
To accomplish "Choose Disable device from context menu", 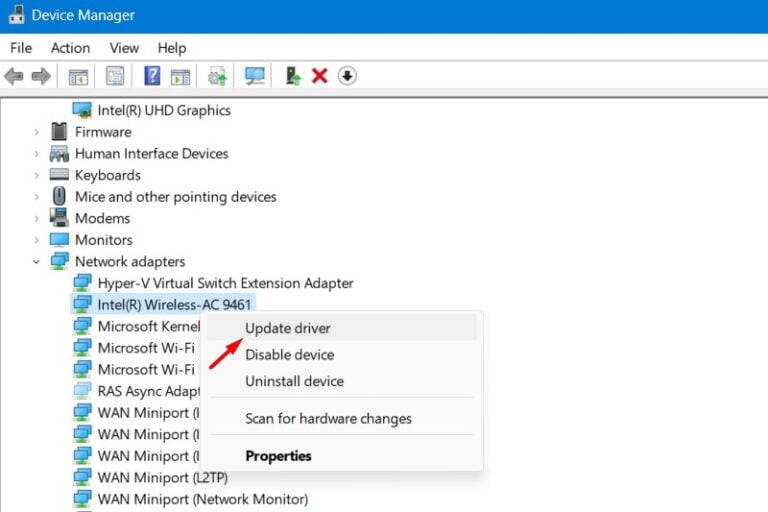I will (341, 354).
